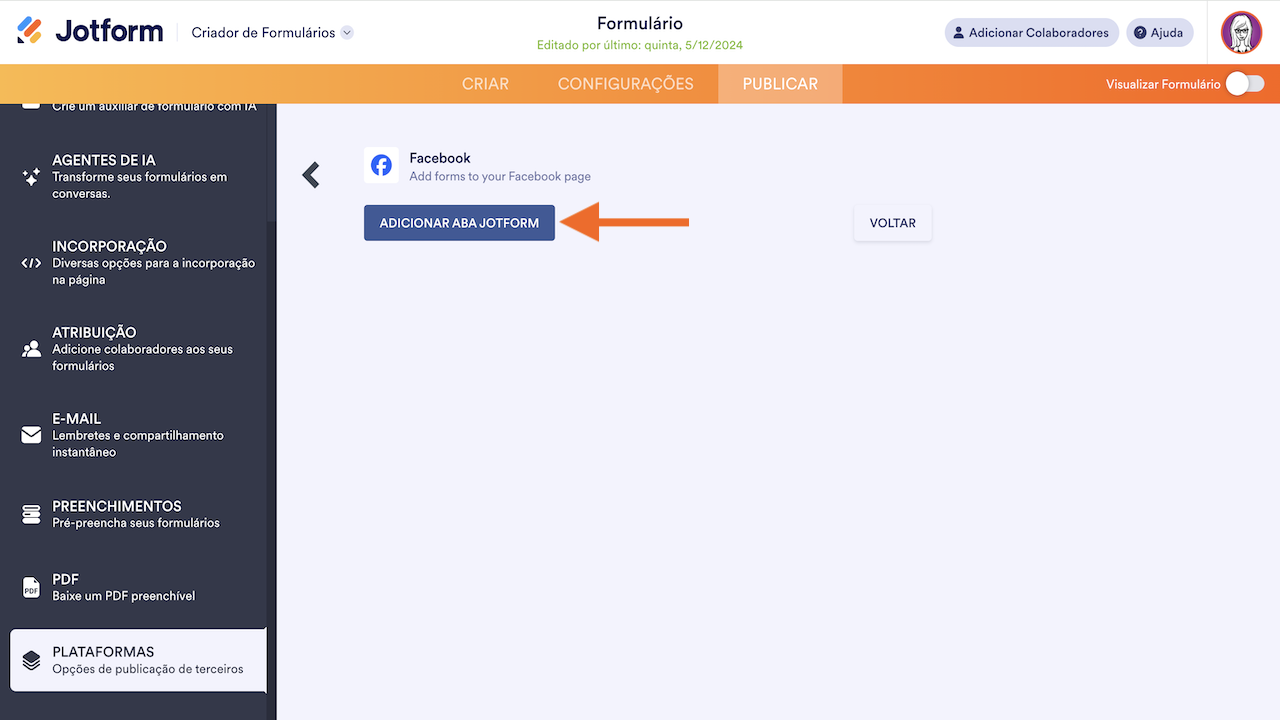Screen dimensions: 1280x720
Task: Open the Ajuda help button
Action: click(1159, 33)
